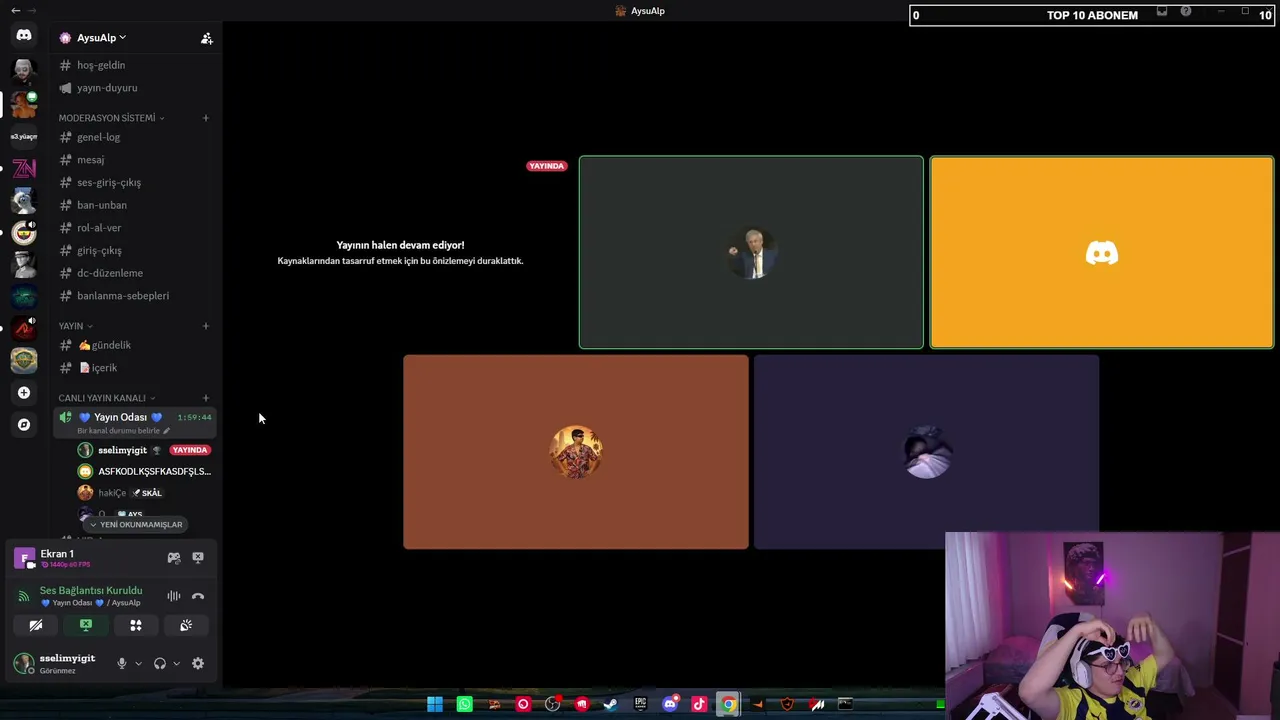1280x720 pixels.
Task: Open the headphone output options arrow
Action: point(176,663)
